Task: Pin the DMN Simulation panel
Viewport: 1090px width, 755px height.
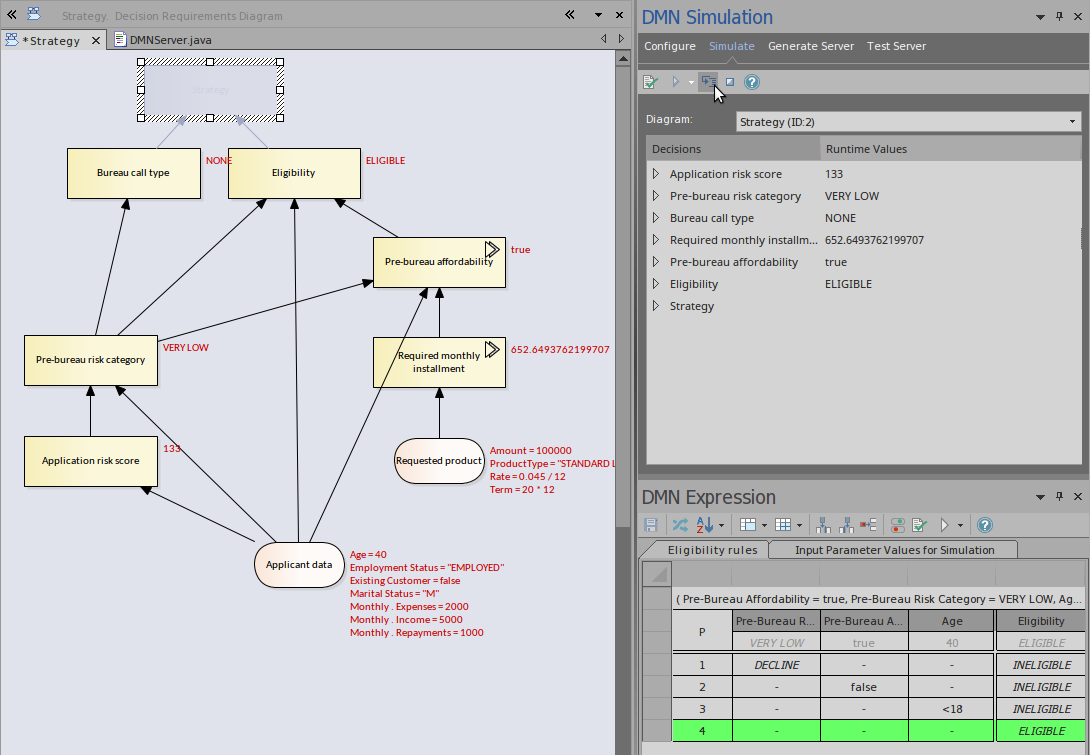Action: click(1059, 17)
